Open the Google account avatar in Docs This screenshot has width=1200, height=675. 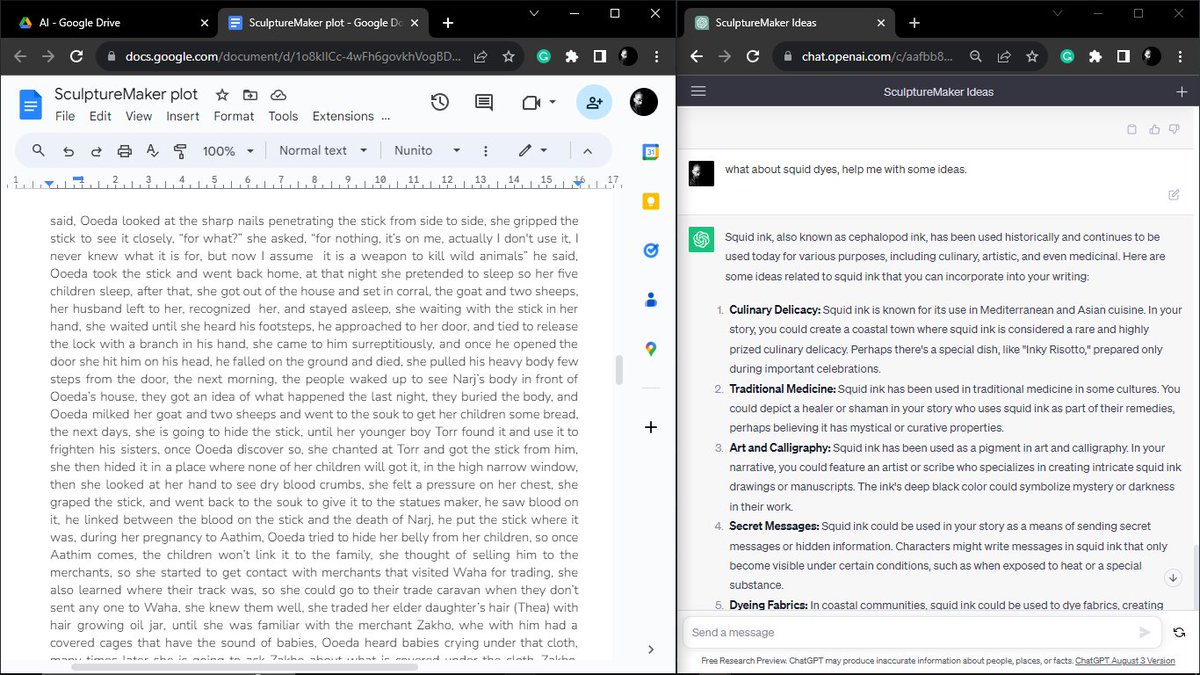click(x=644, y=102)
